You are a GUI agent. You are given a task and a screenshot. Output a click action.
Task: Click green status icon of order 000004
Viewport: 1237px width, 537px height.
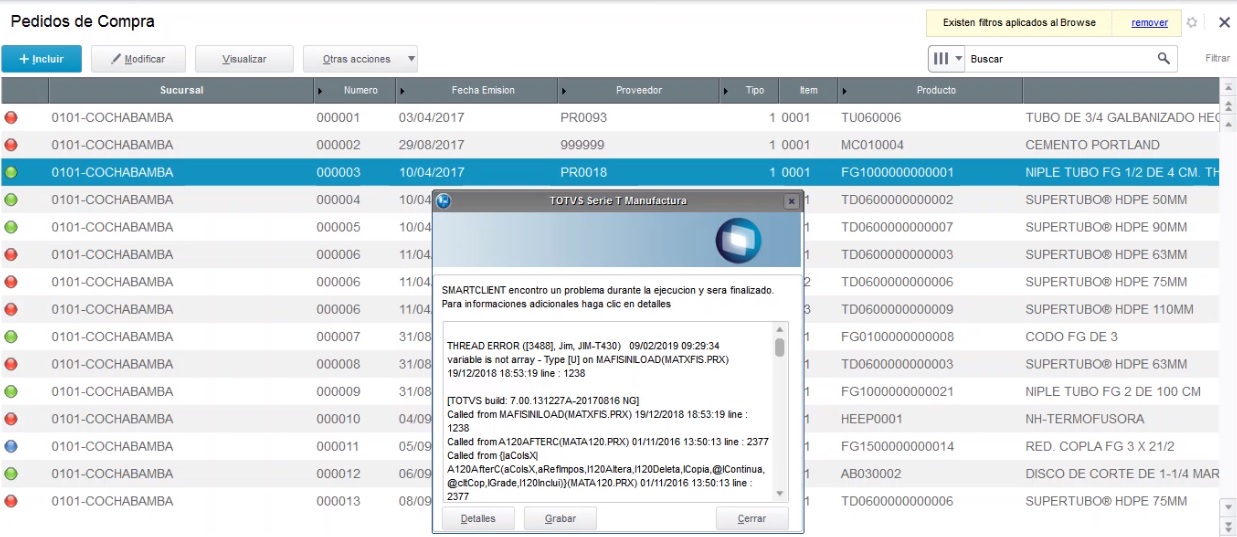click(11, 200)
